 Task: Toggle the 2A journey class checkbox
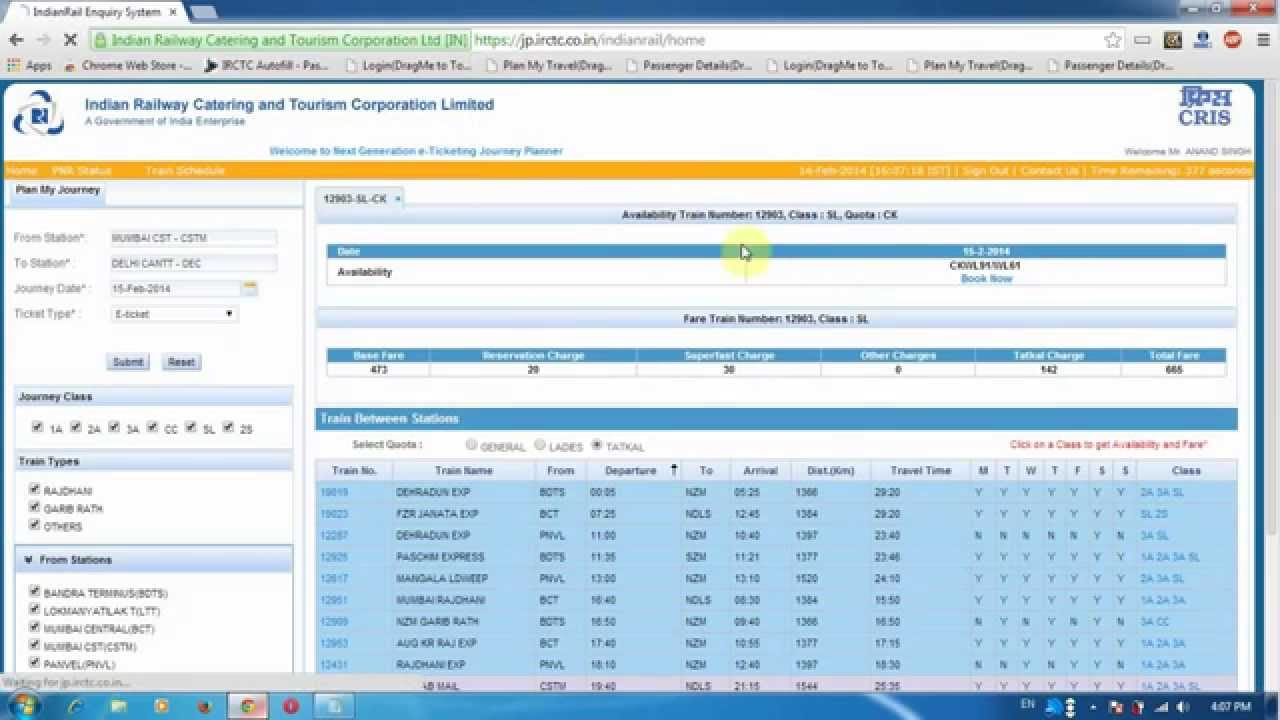[x=76, y=427]
